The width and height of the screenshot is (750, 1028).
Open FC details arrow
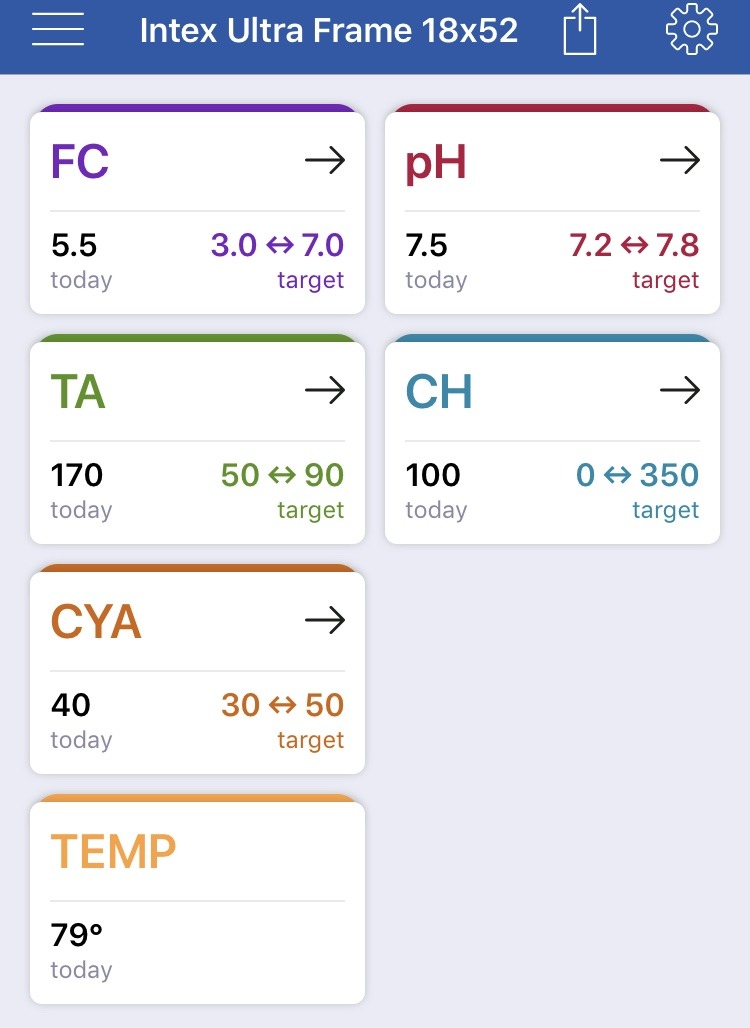(x=325, y=160)
